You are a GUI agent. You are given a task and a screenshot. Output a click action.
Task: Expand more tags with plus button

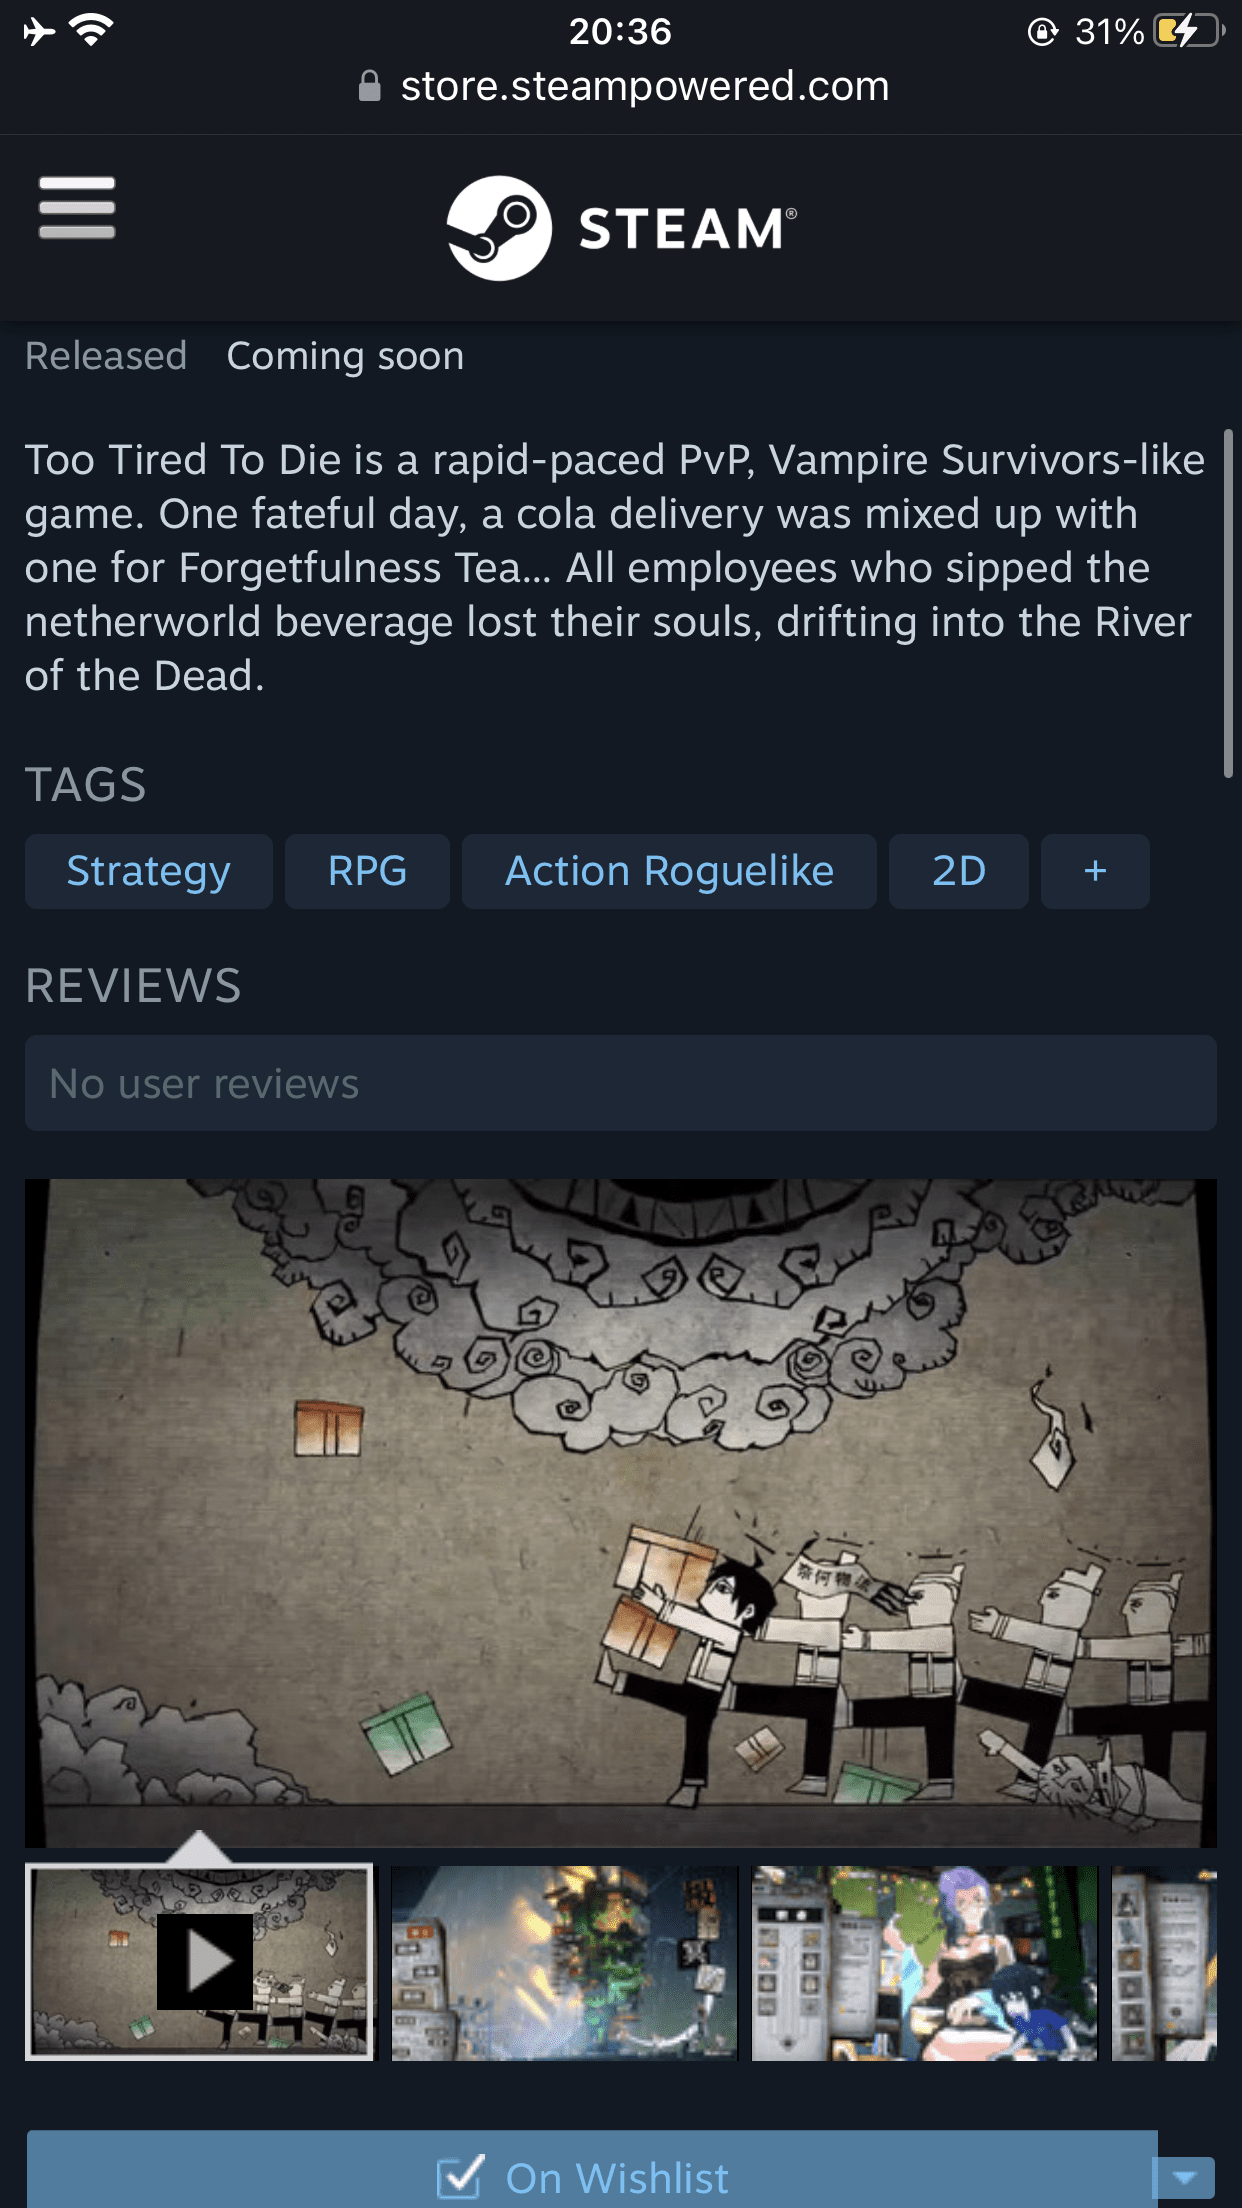(1095, 871)
